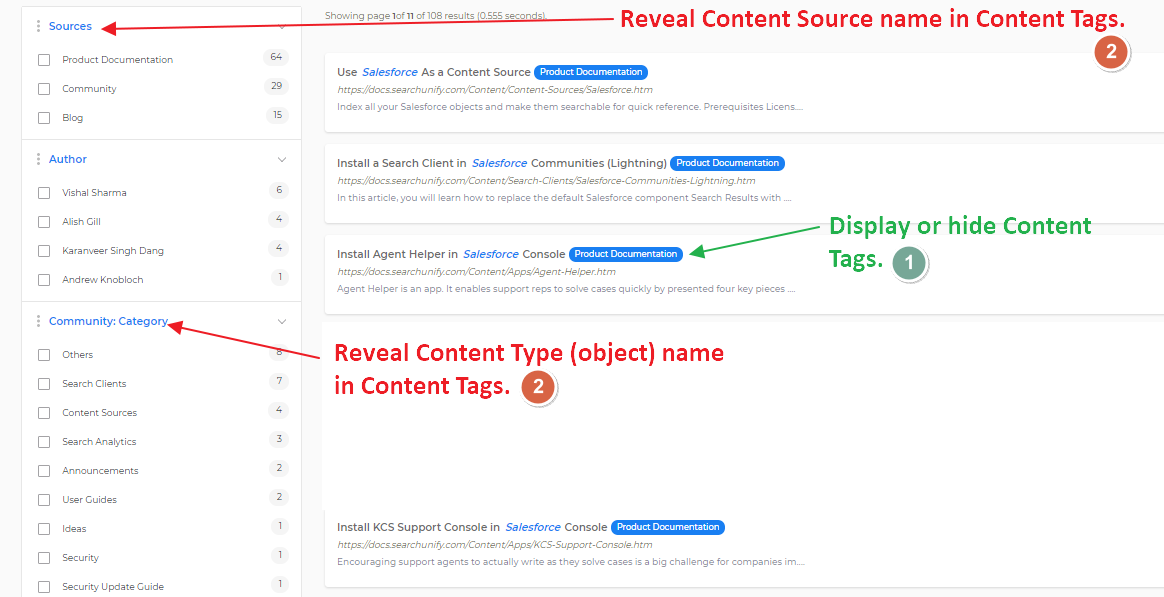Click Product Documentation tag on KCS Support result
Viewport: 1164px width, 597px height.
tap(667, 527)
